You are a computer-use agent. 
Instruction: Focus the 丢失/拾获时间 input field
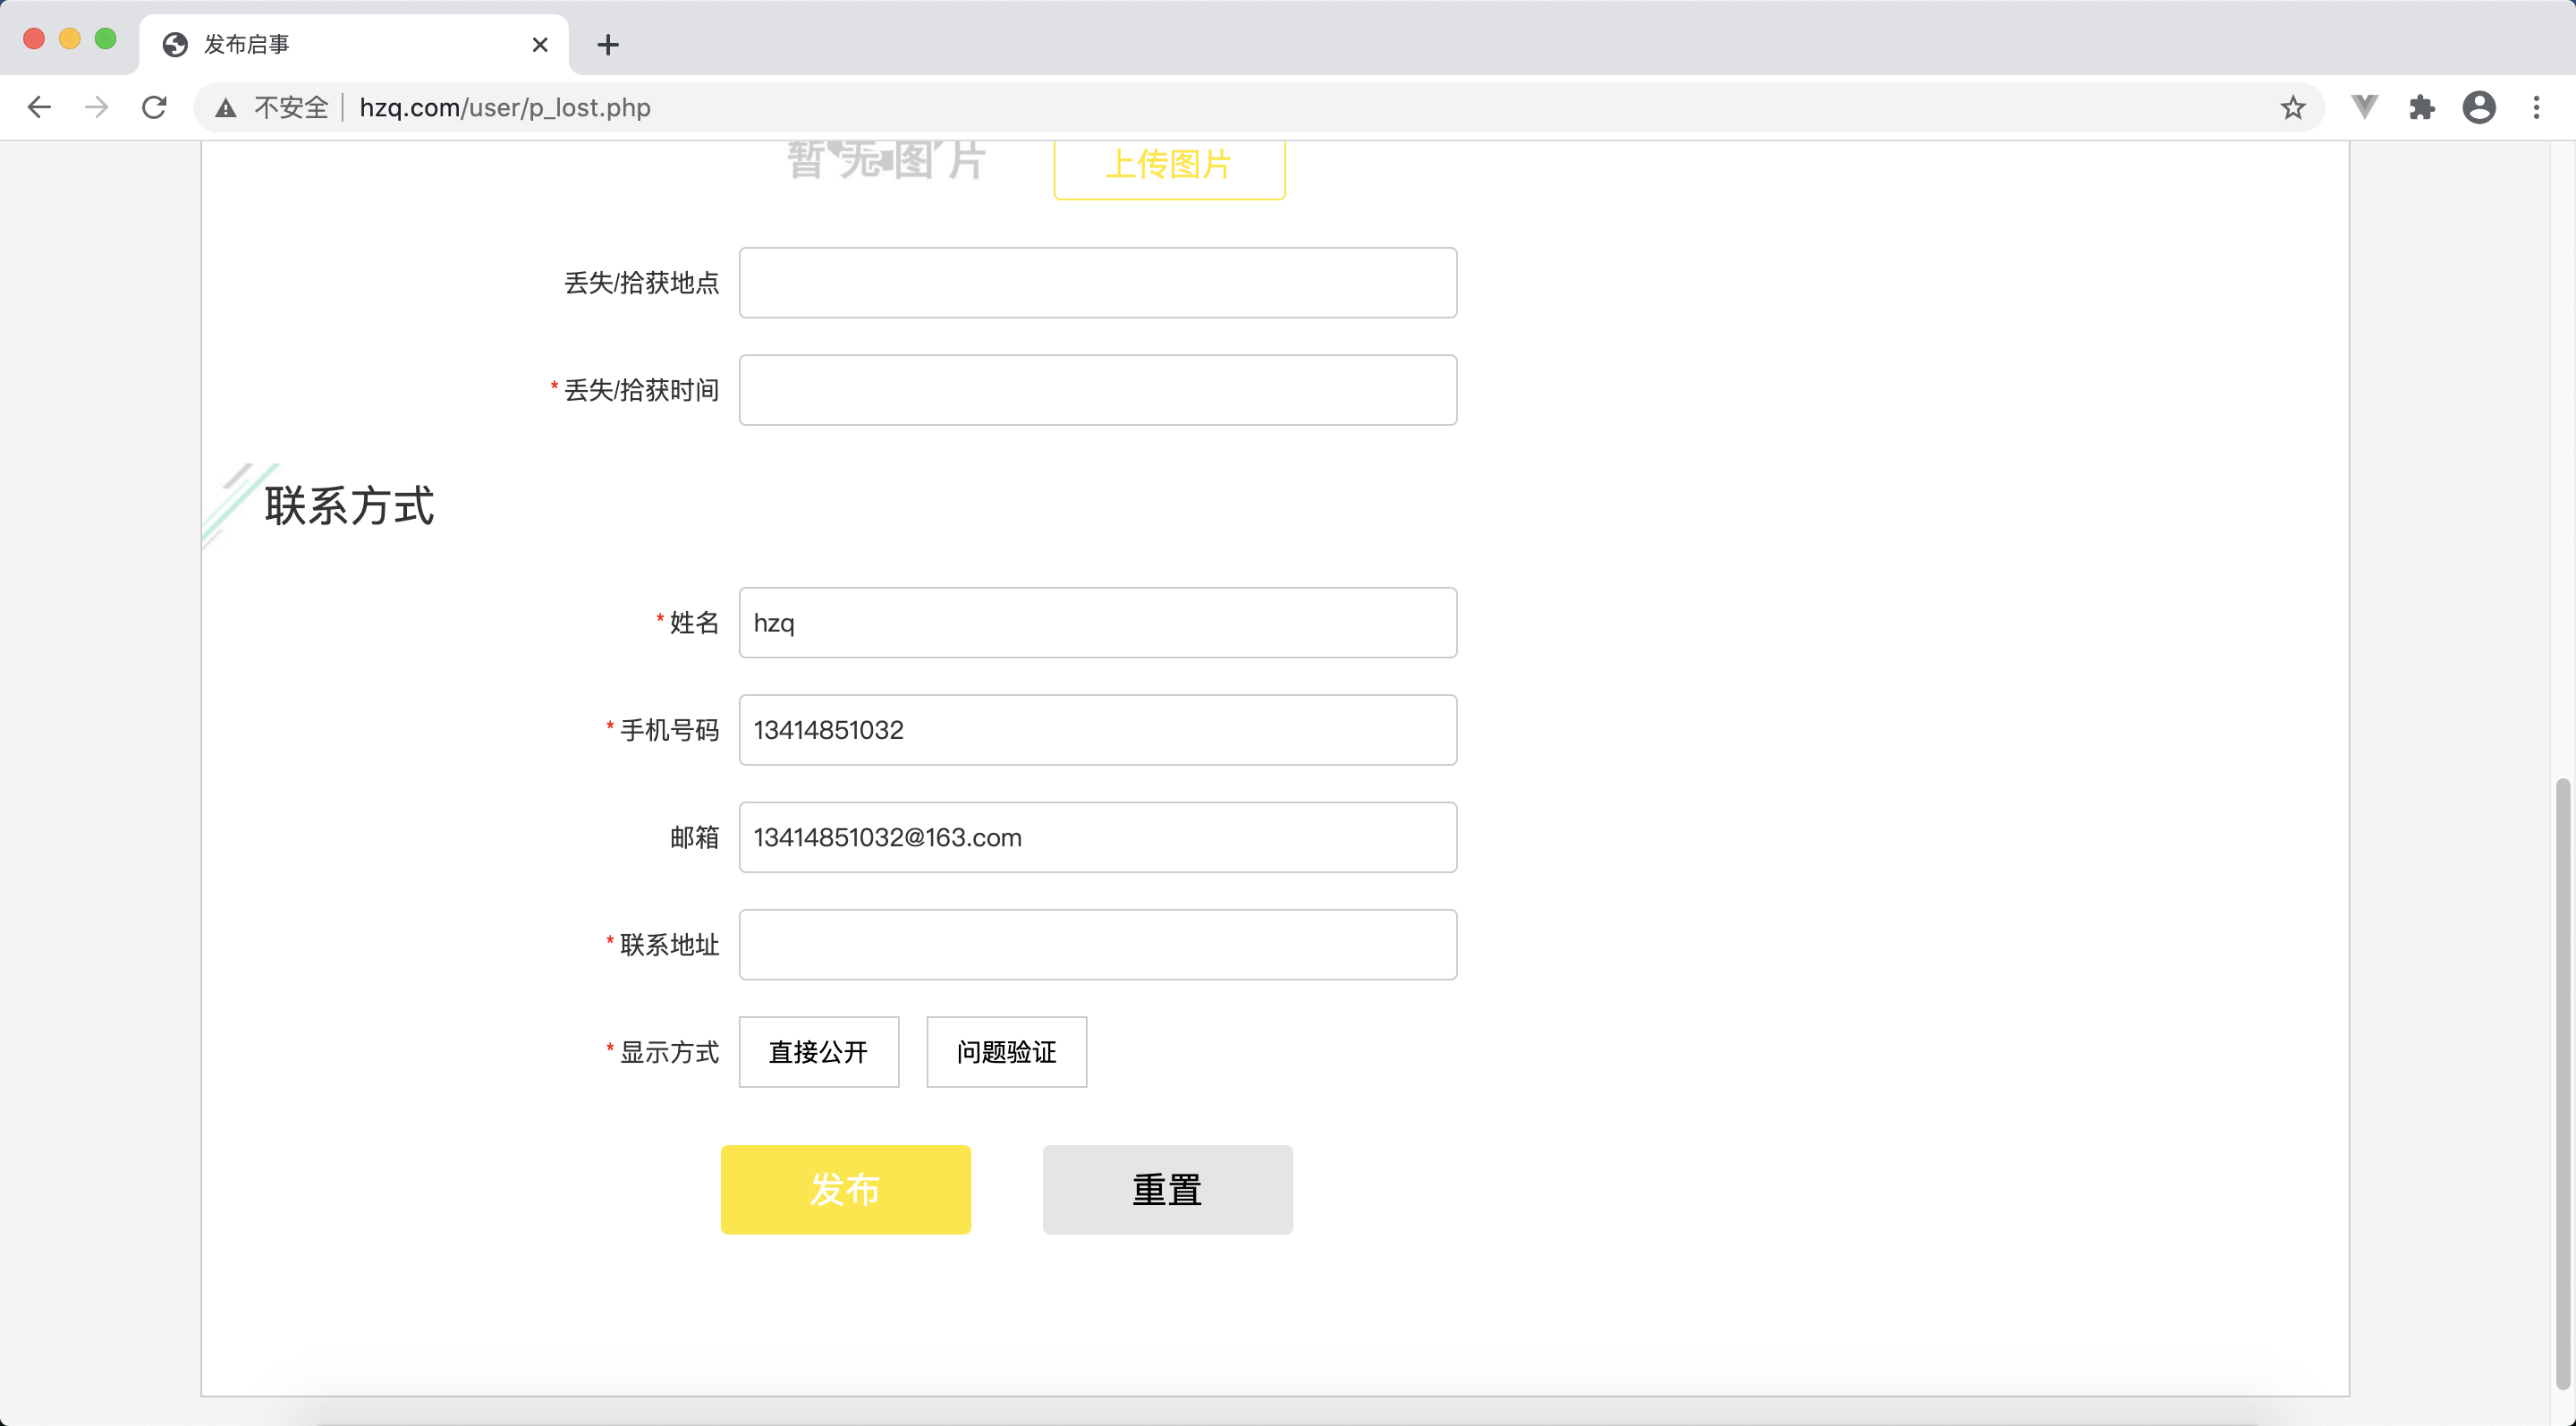pyautogui.click(x=1097, y=390)
